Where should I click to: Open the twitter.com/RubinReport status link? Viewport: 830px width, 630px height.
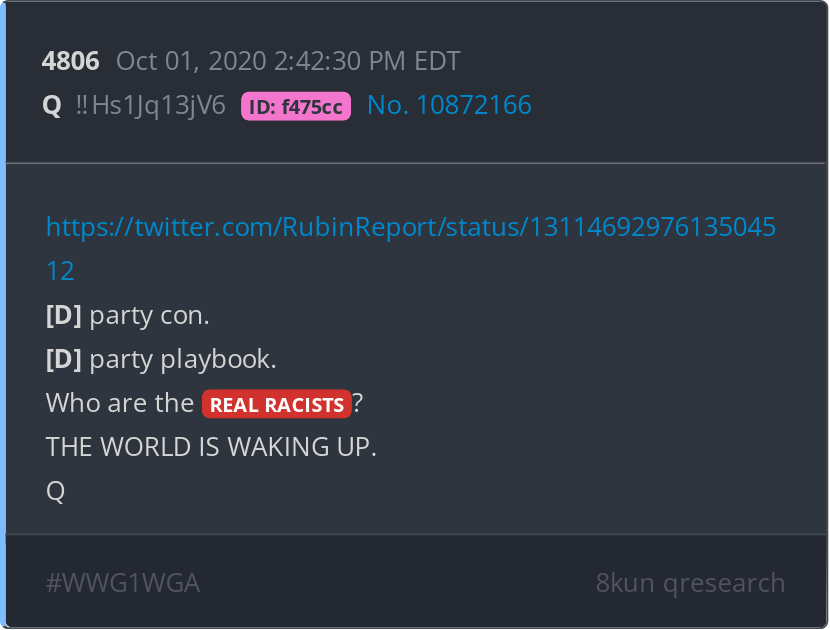(411, 227)
